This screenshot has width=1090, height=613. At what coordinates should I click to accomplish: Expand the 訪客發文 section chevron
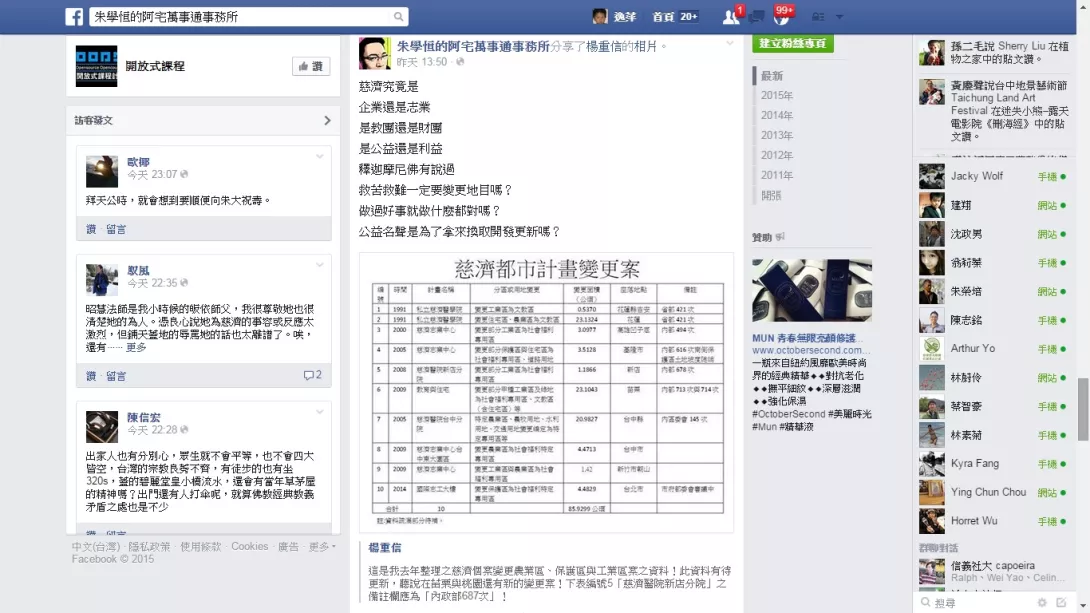(327, 120)
